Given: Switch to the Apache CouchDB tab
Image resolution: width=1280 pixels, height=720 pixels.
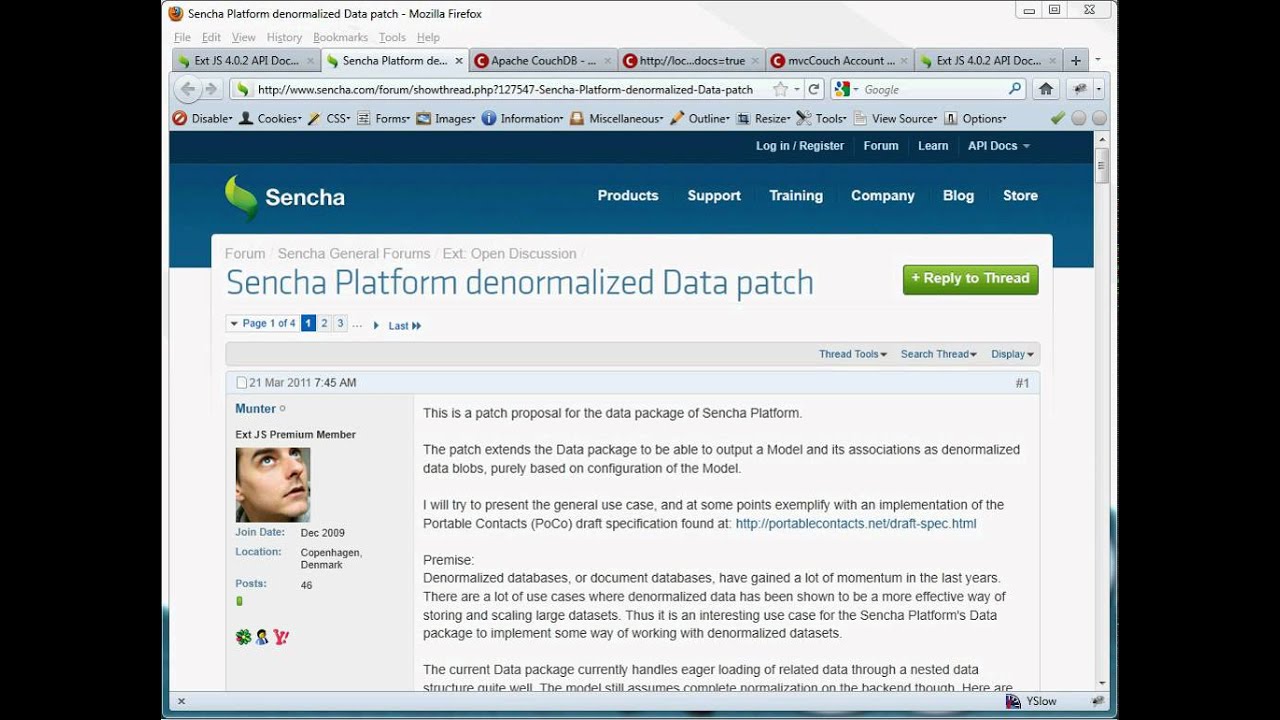Looking at the screenshot, I should 541,61.
